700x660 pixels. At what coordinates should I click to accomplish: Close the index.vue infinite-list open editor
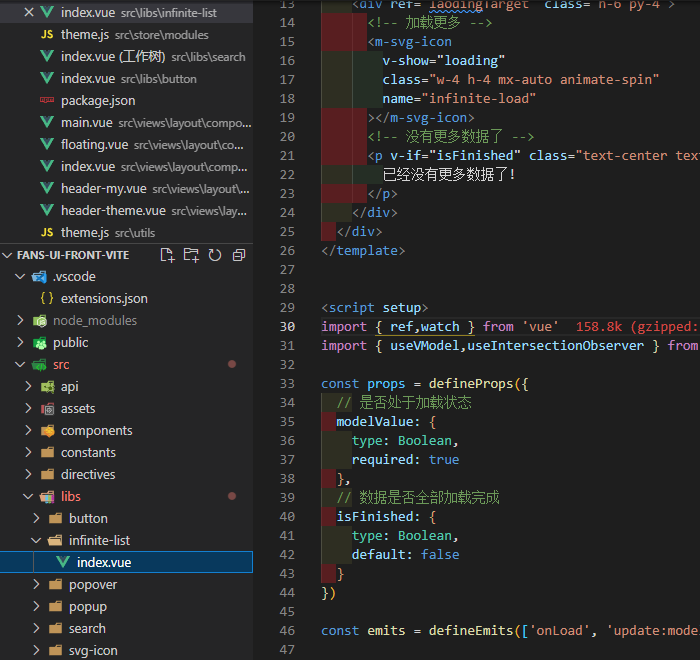[x=28, y=13]
